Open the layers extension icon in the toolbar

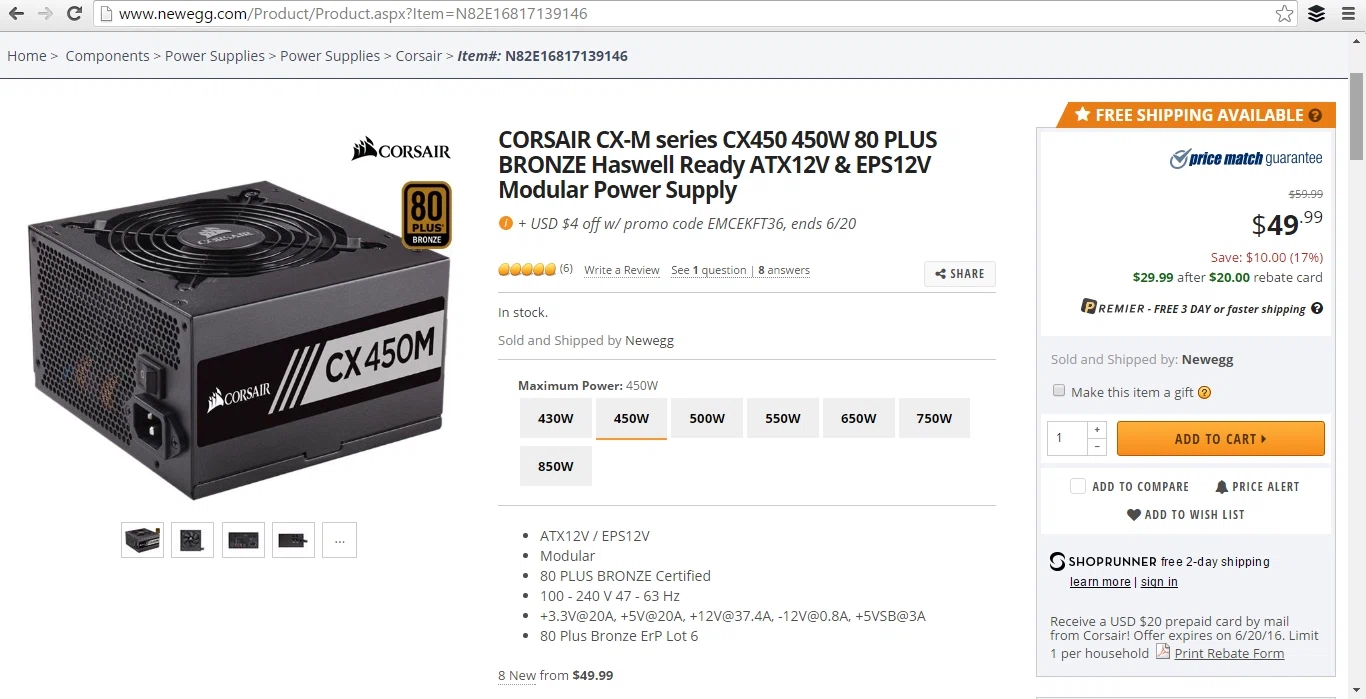click(1317, 14)
